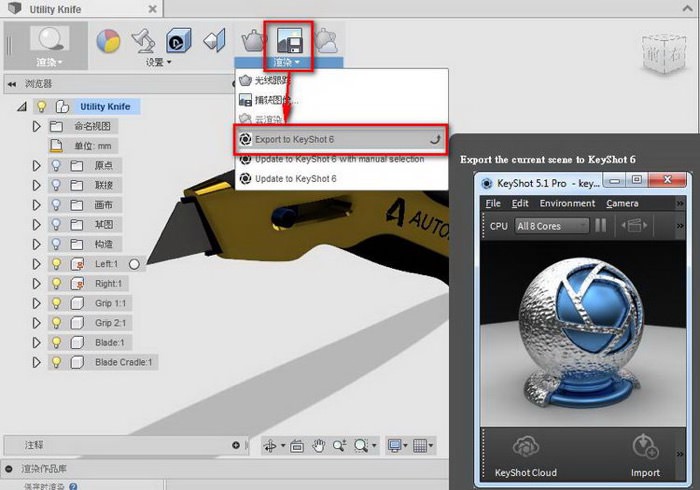The width and height of the screenshot is (700, 490).
Task: Open Scene Settings desk lamp icon
Action: 143,40
